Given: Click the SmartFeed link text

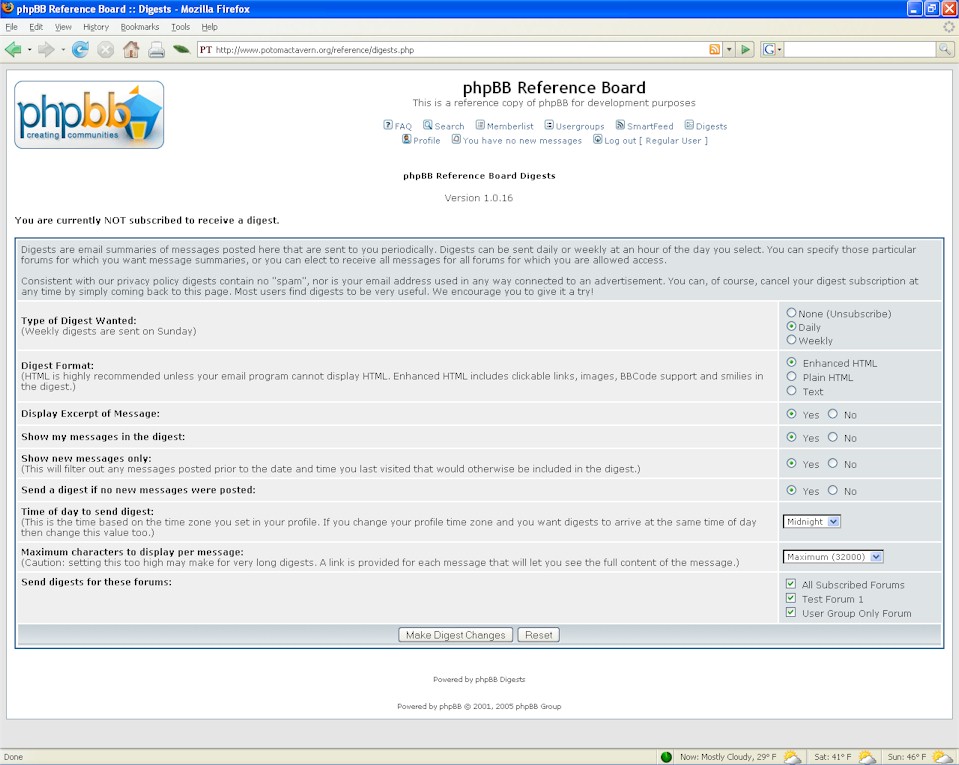Looking at the screenshot, I should (x=650, y=126).
